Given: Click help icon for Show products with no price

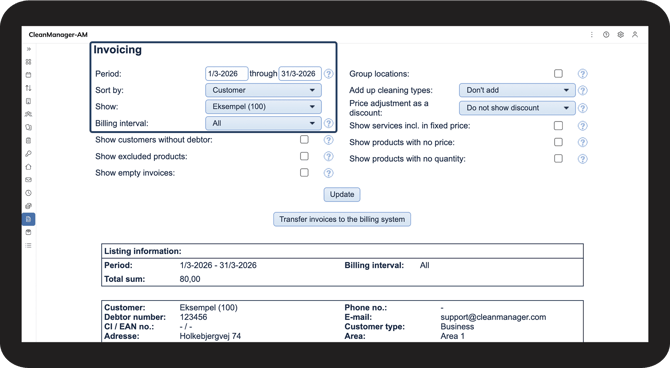Looking at the screenshot, I should coord(582,142).
